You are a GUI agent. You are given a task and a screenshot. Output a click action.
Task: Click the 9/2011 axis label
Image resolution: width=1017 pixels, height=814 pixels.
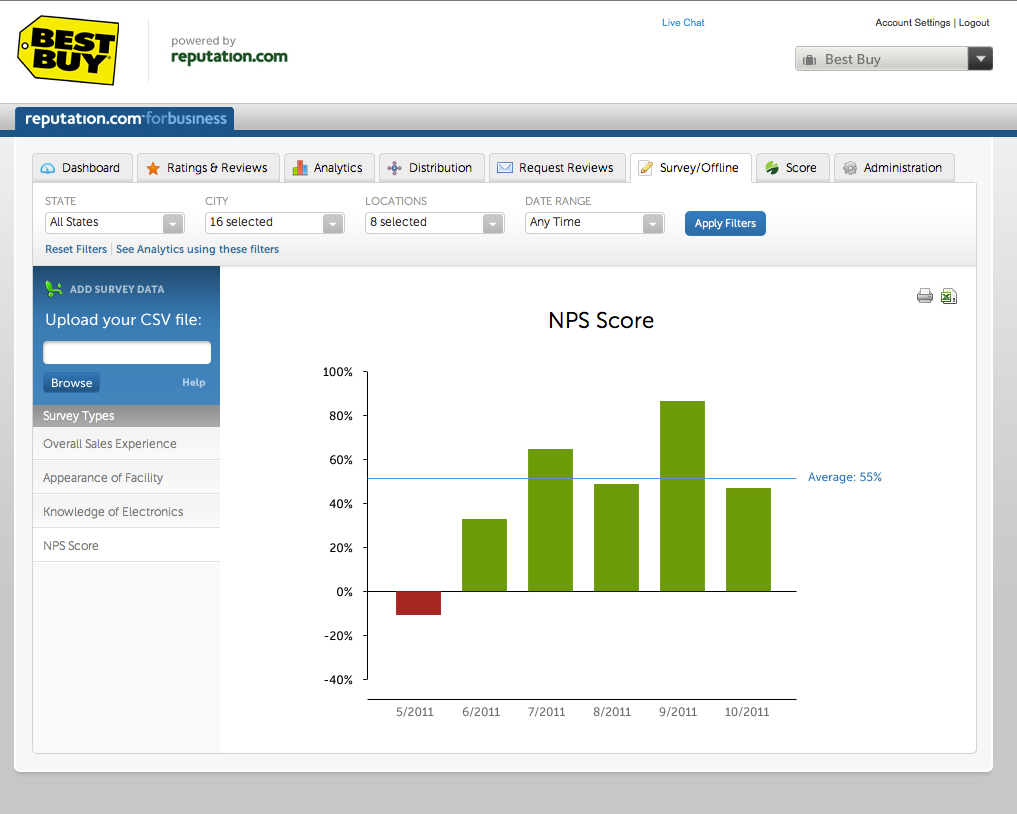(x=678, y=712)
